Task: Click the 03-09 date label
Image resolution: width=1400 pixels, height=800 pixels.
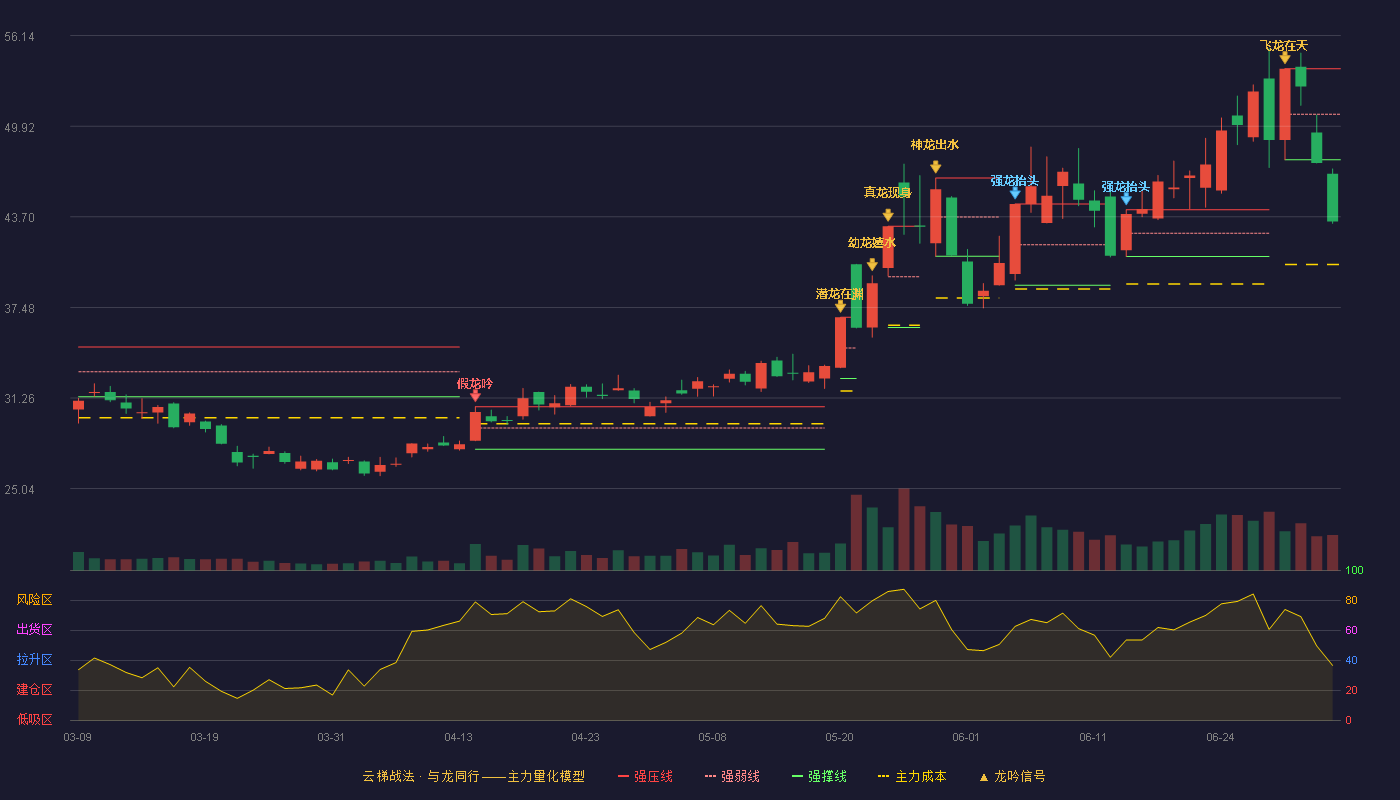Action: pyautogui.click(x=78, y=737)
